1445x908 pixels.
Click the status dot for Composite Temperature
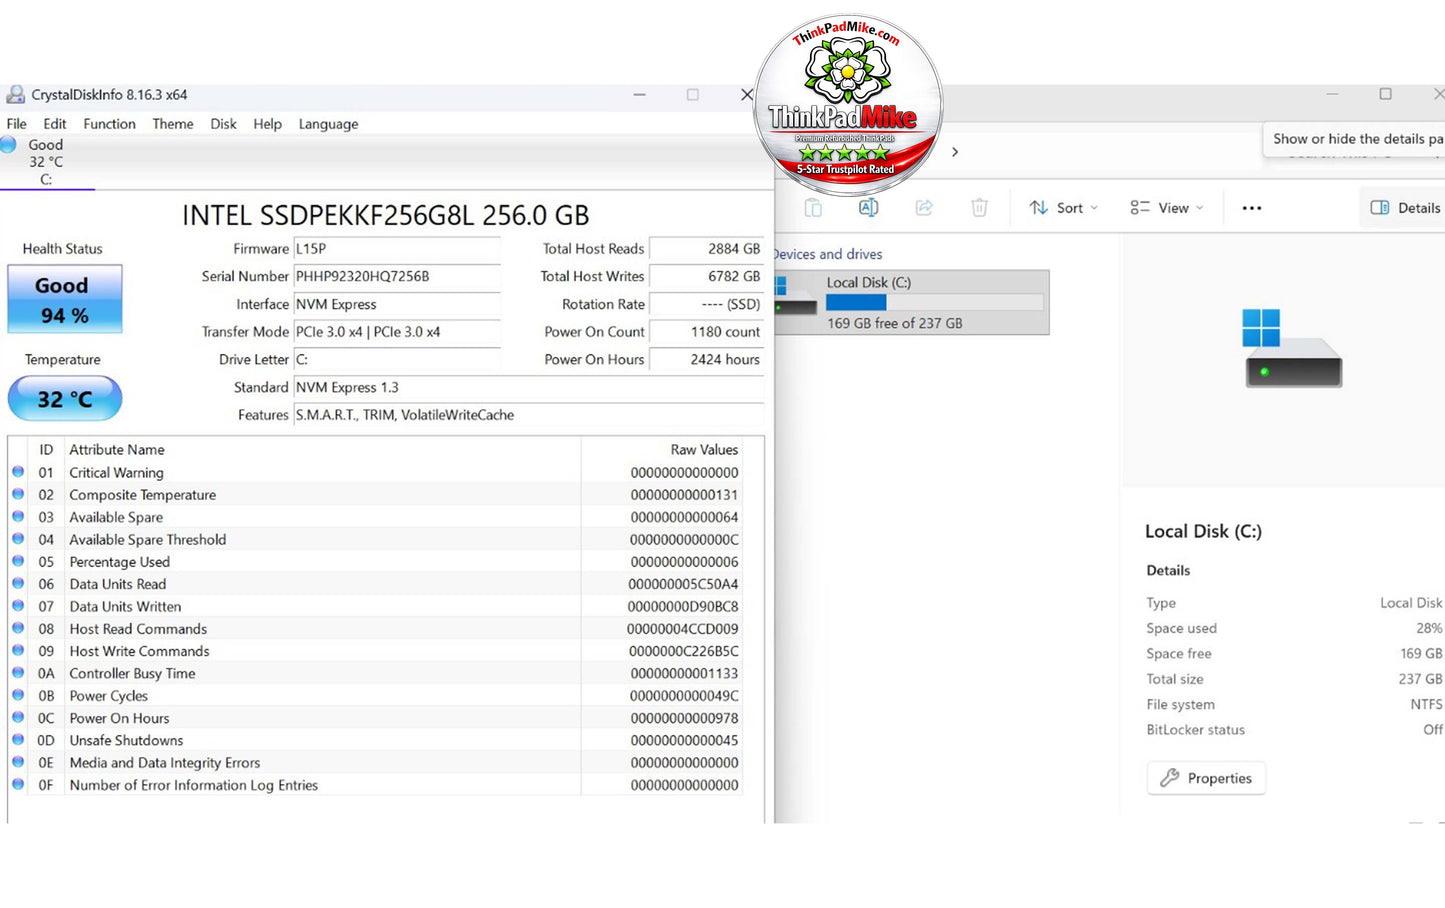18,494
